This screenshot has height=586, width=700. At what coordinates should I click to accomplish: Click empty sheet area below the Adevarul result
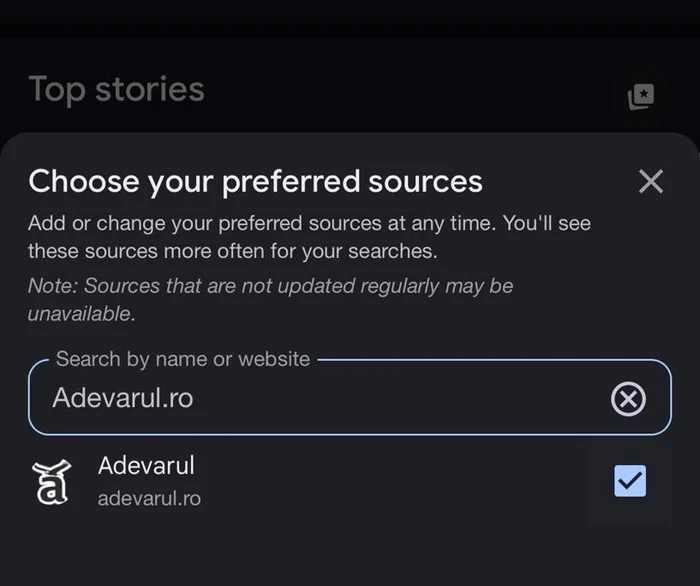(350, 551)
